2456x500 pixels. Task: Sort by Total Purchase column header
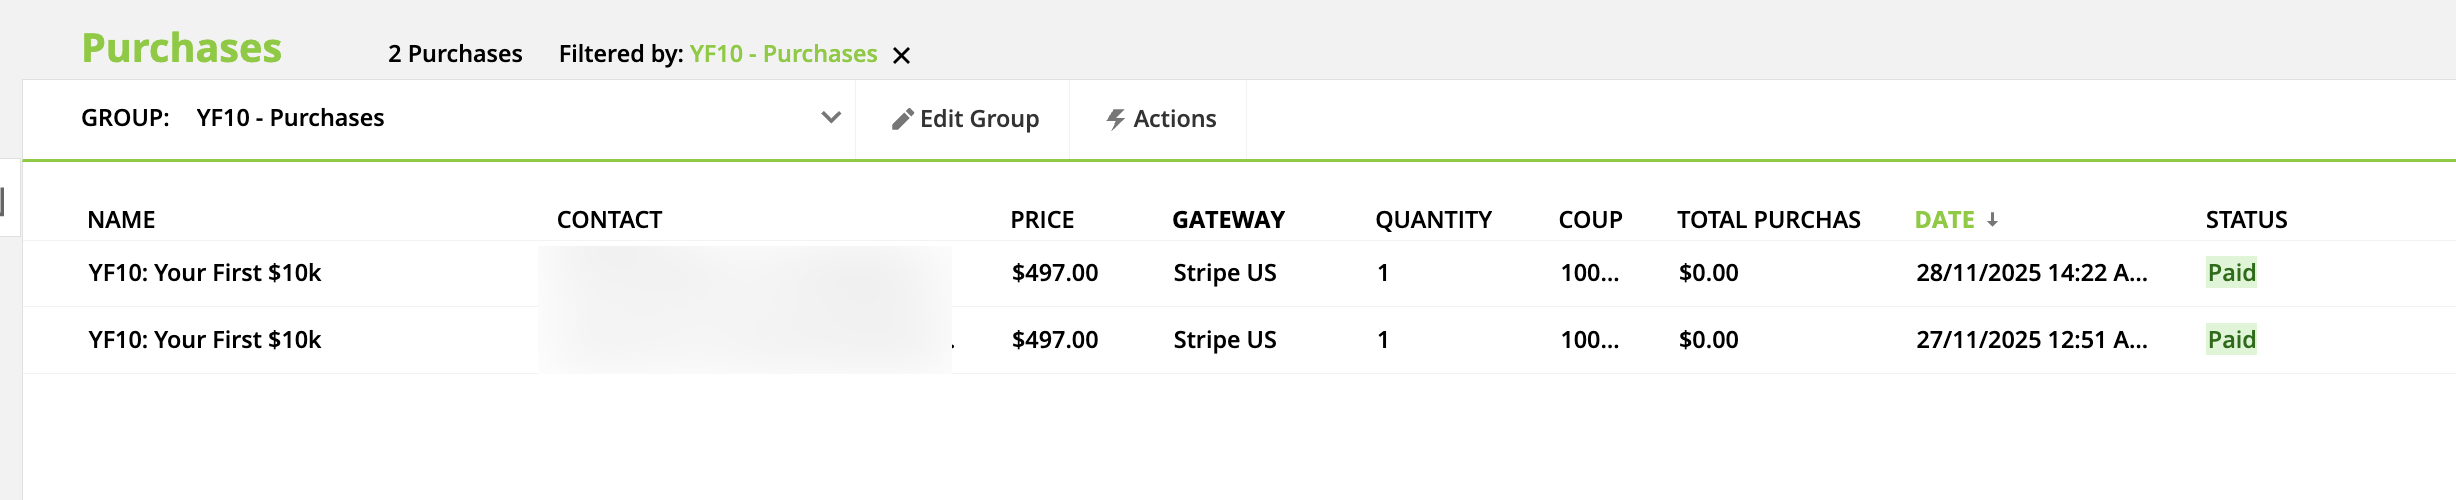coord(1768,220)
